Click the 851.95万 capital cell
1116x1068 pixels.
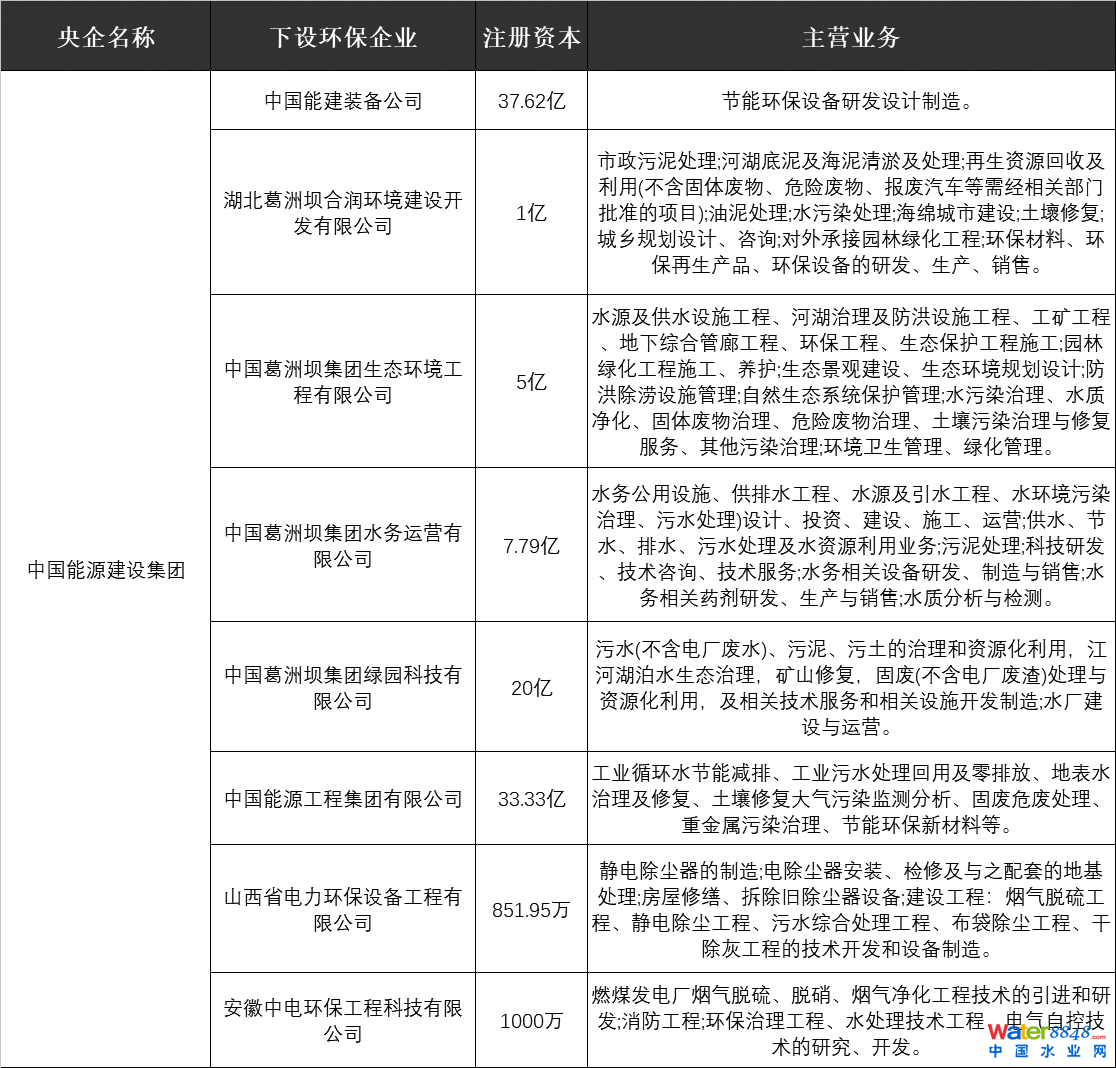click(531, 910)
